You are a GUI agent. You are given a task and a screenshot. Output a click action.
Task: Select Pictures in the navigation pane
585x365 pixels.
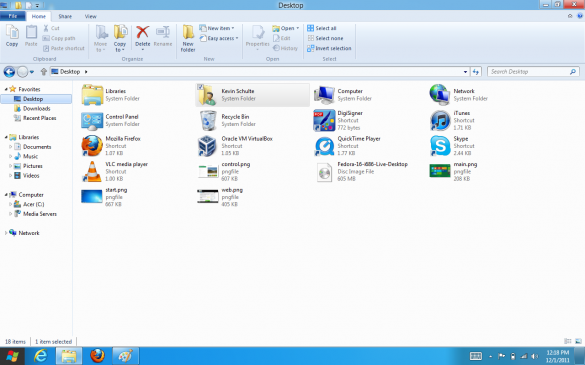click(x=32, y=166)
